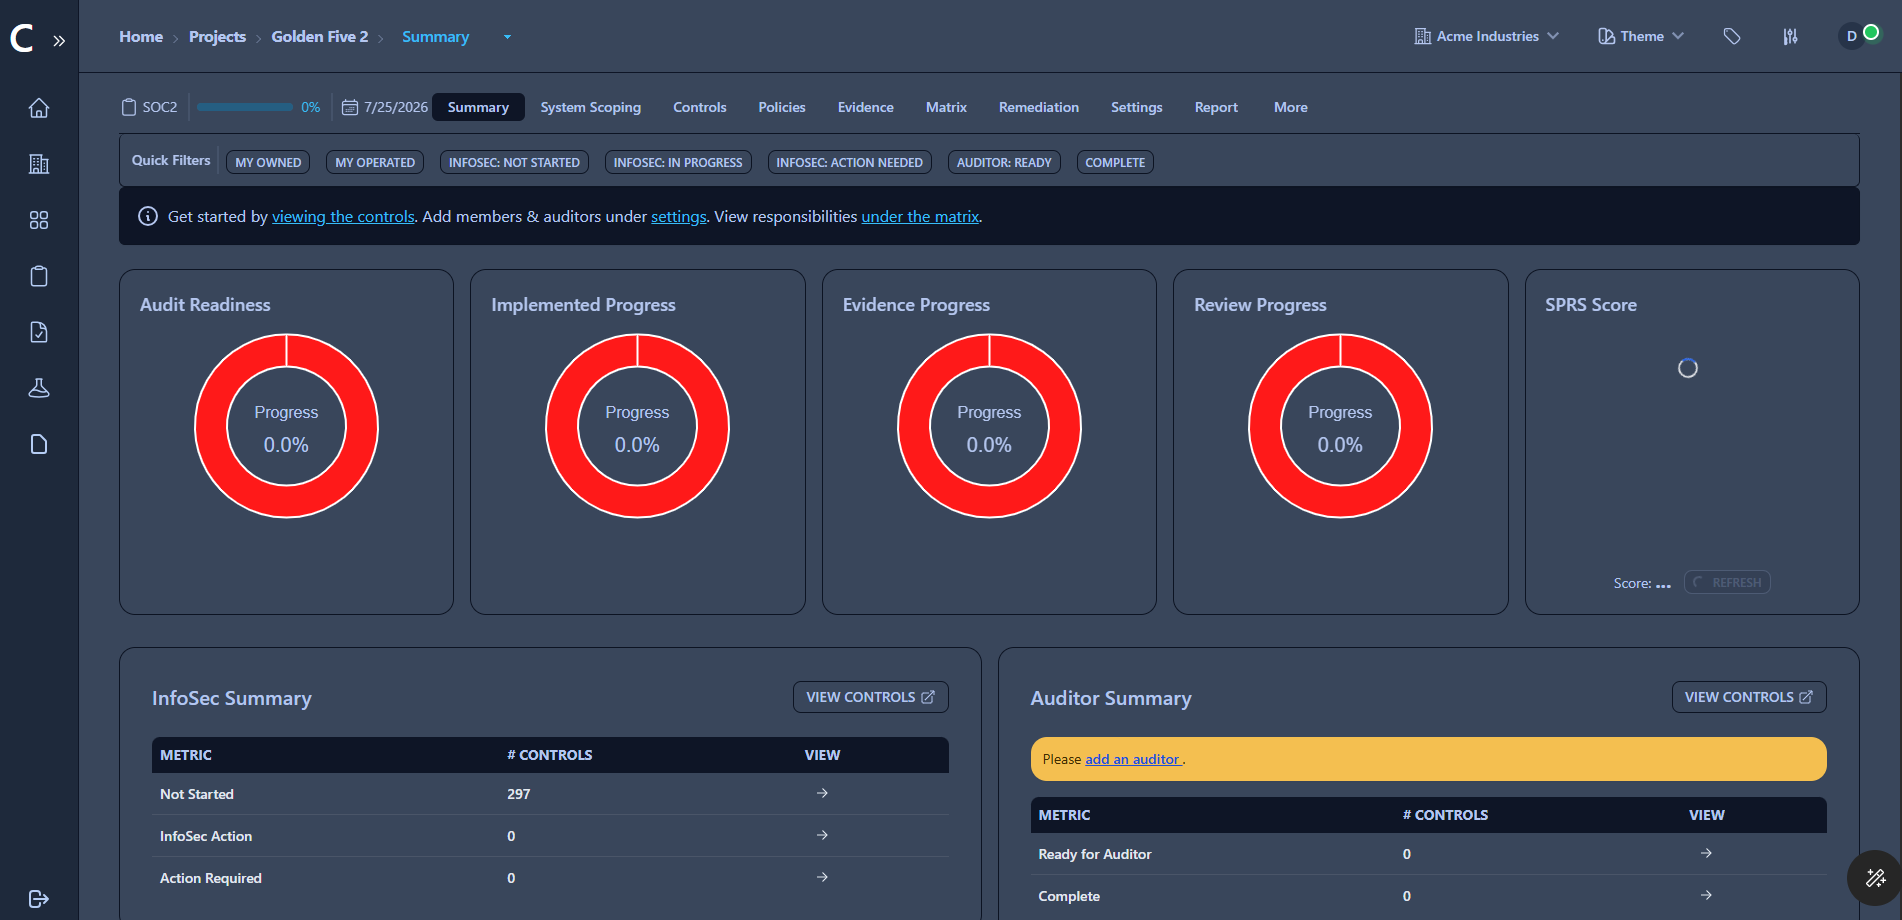
Task: Click the 7/25/2026 due date
Action: pos(396,107)
